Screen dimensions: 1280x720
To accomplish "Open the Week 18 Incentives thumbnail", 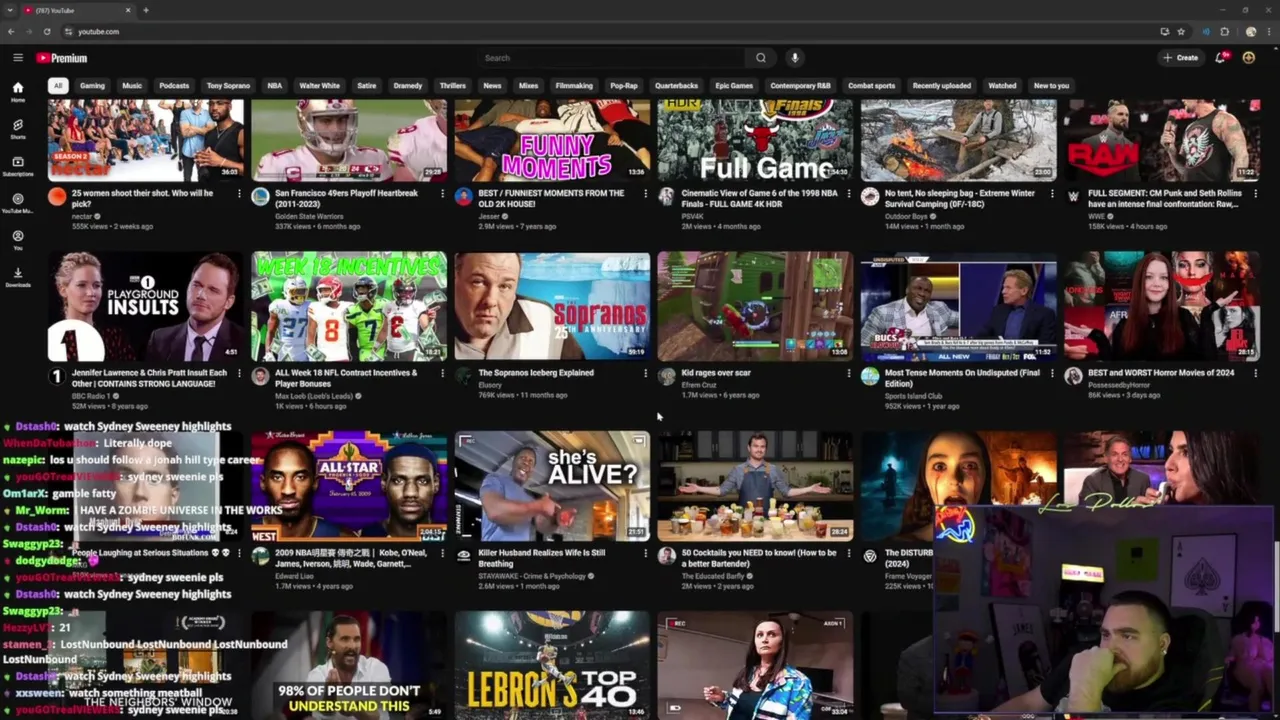I will point(349,306).
